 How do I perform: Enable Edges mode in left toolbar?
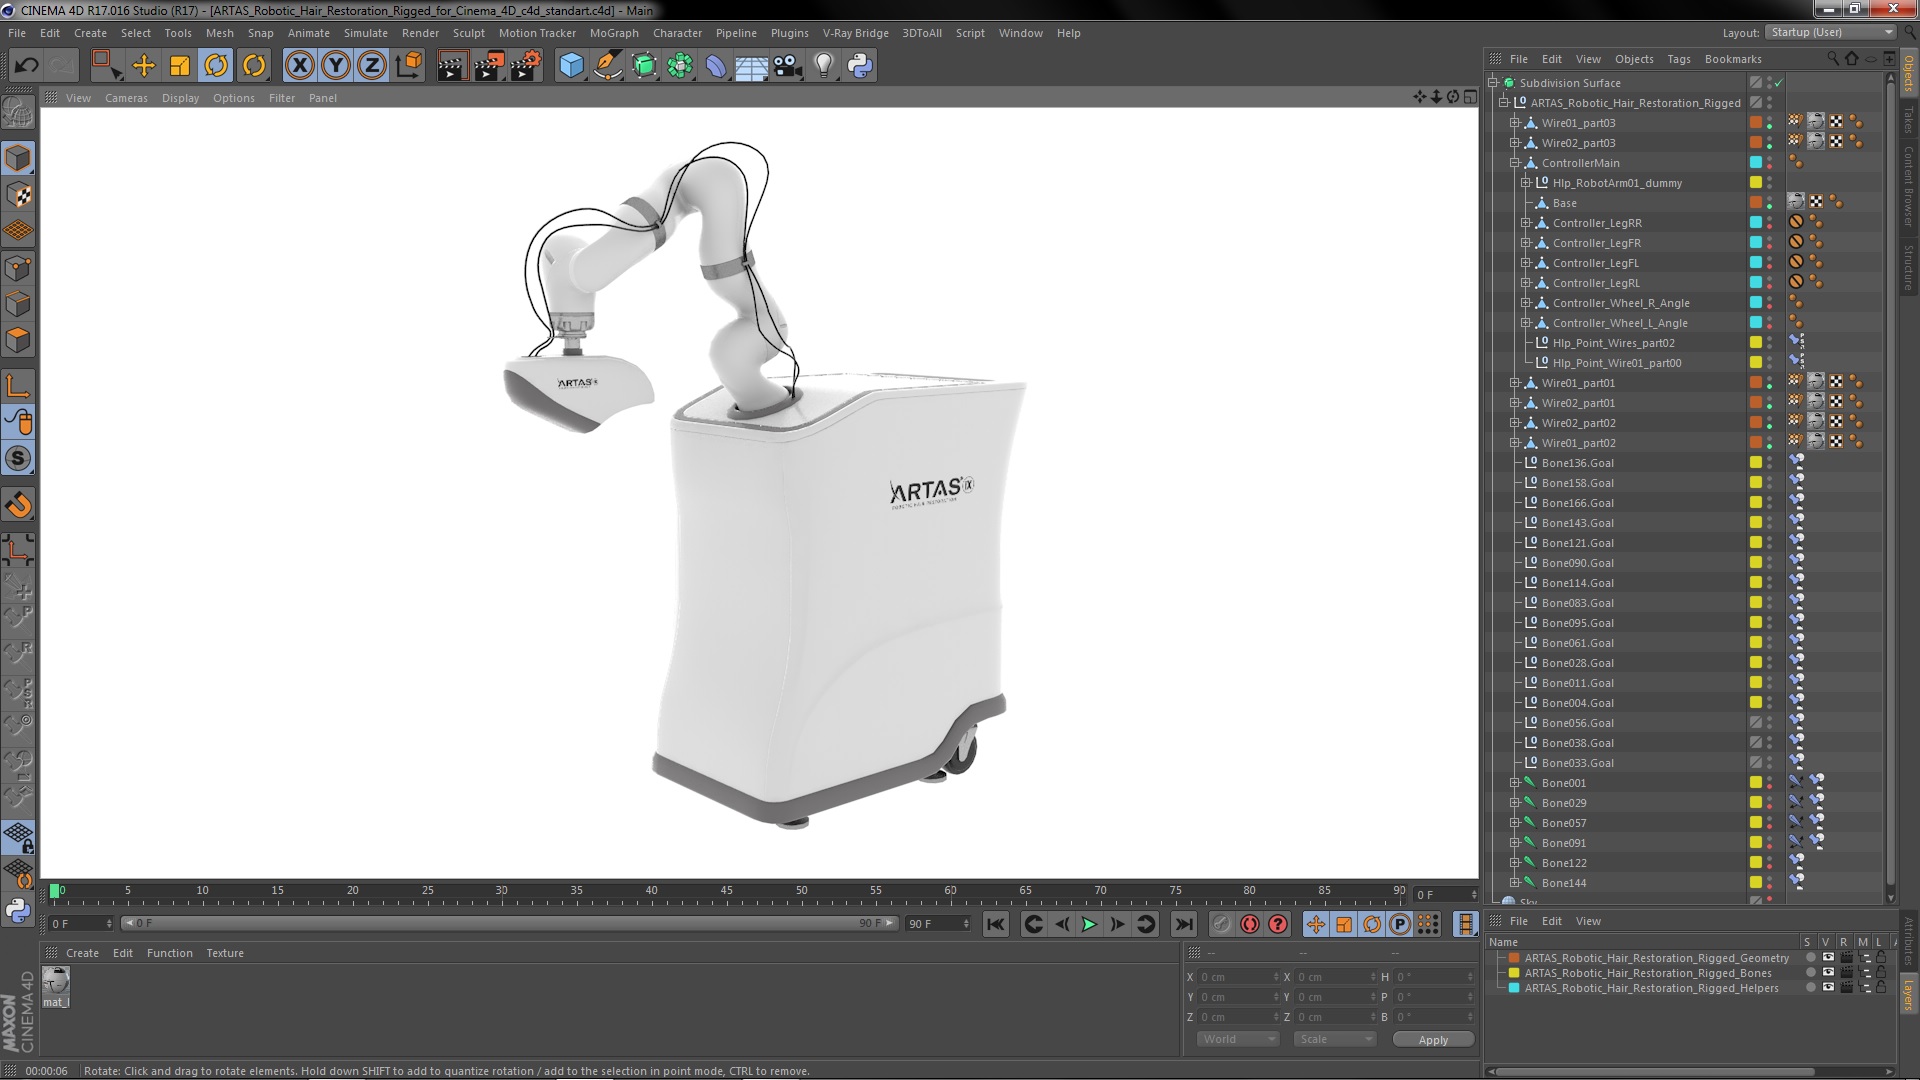[18, 304]
